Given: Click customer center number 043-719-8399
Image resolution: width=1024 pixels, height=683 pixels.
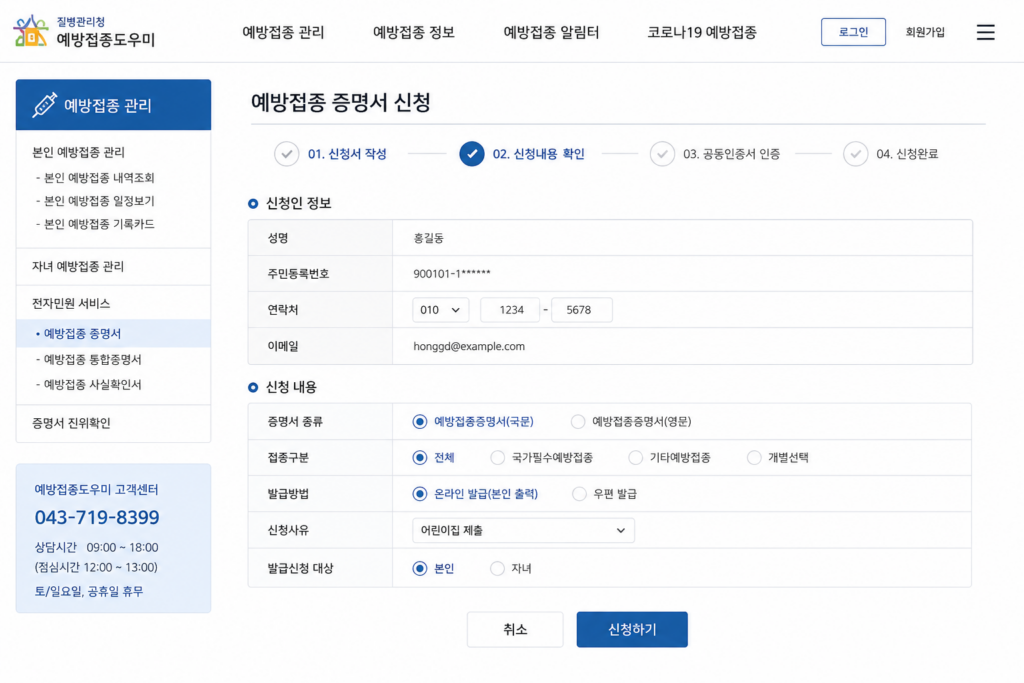Looking at the screenshot, I should point(97,517).
